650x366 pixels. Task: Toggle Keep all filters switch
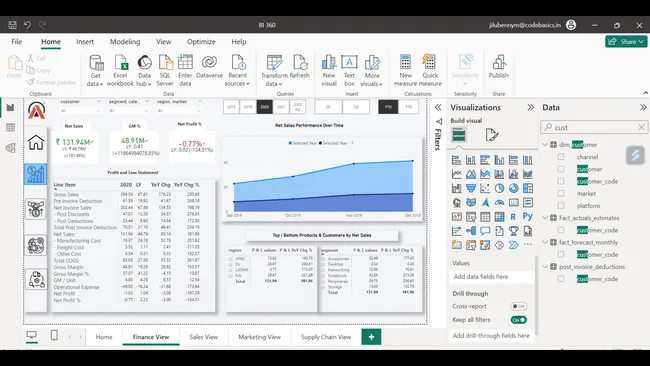tap(518, 320)
